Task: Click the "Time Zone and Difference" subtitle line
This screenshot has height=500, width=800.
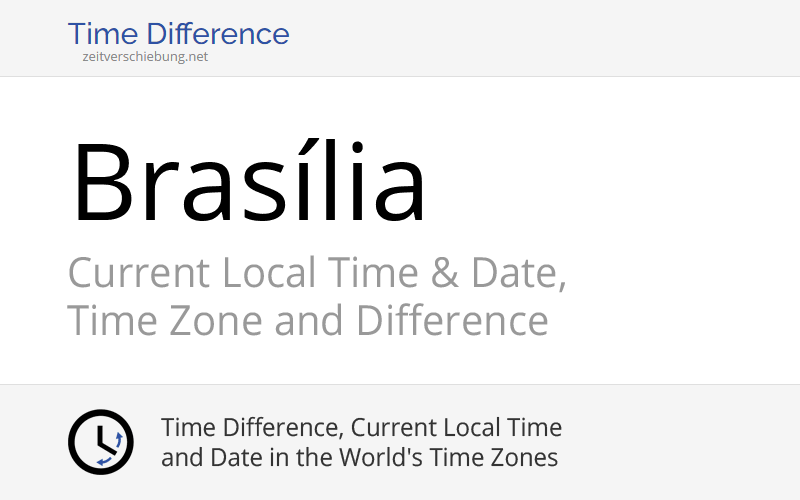Action: coord(307,322)
